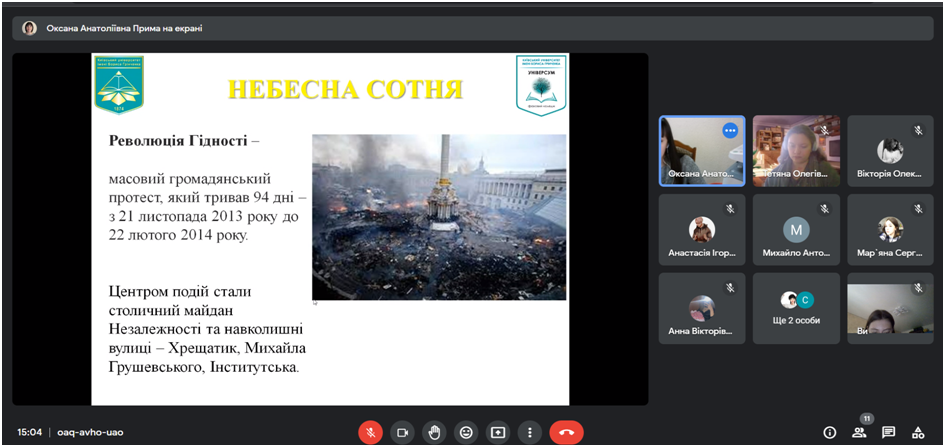The height and width of the screenshot is (447, 945).
Task: Show the participants list icon with 11 badge
Action: 859,432
